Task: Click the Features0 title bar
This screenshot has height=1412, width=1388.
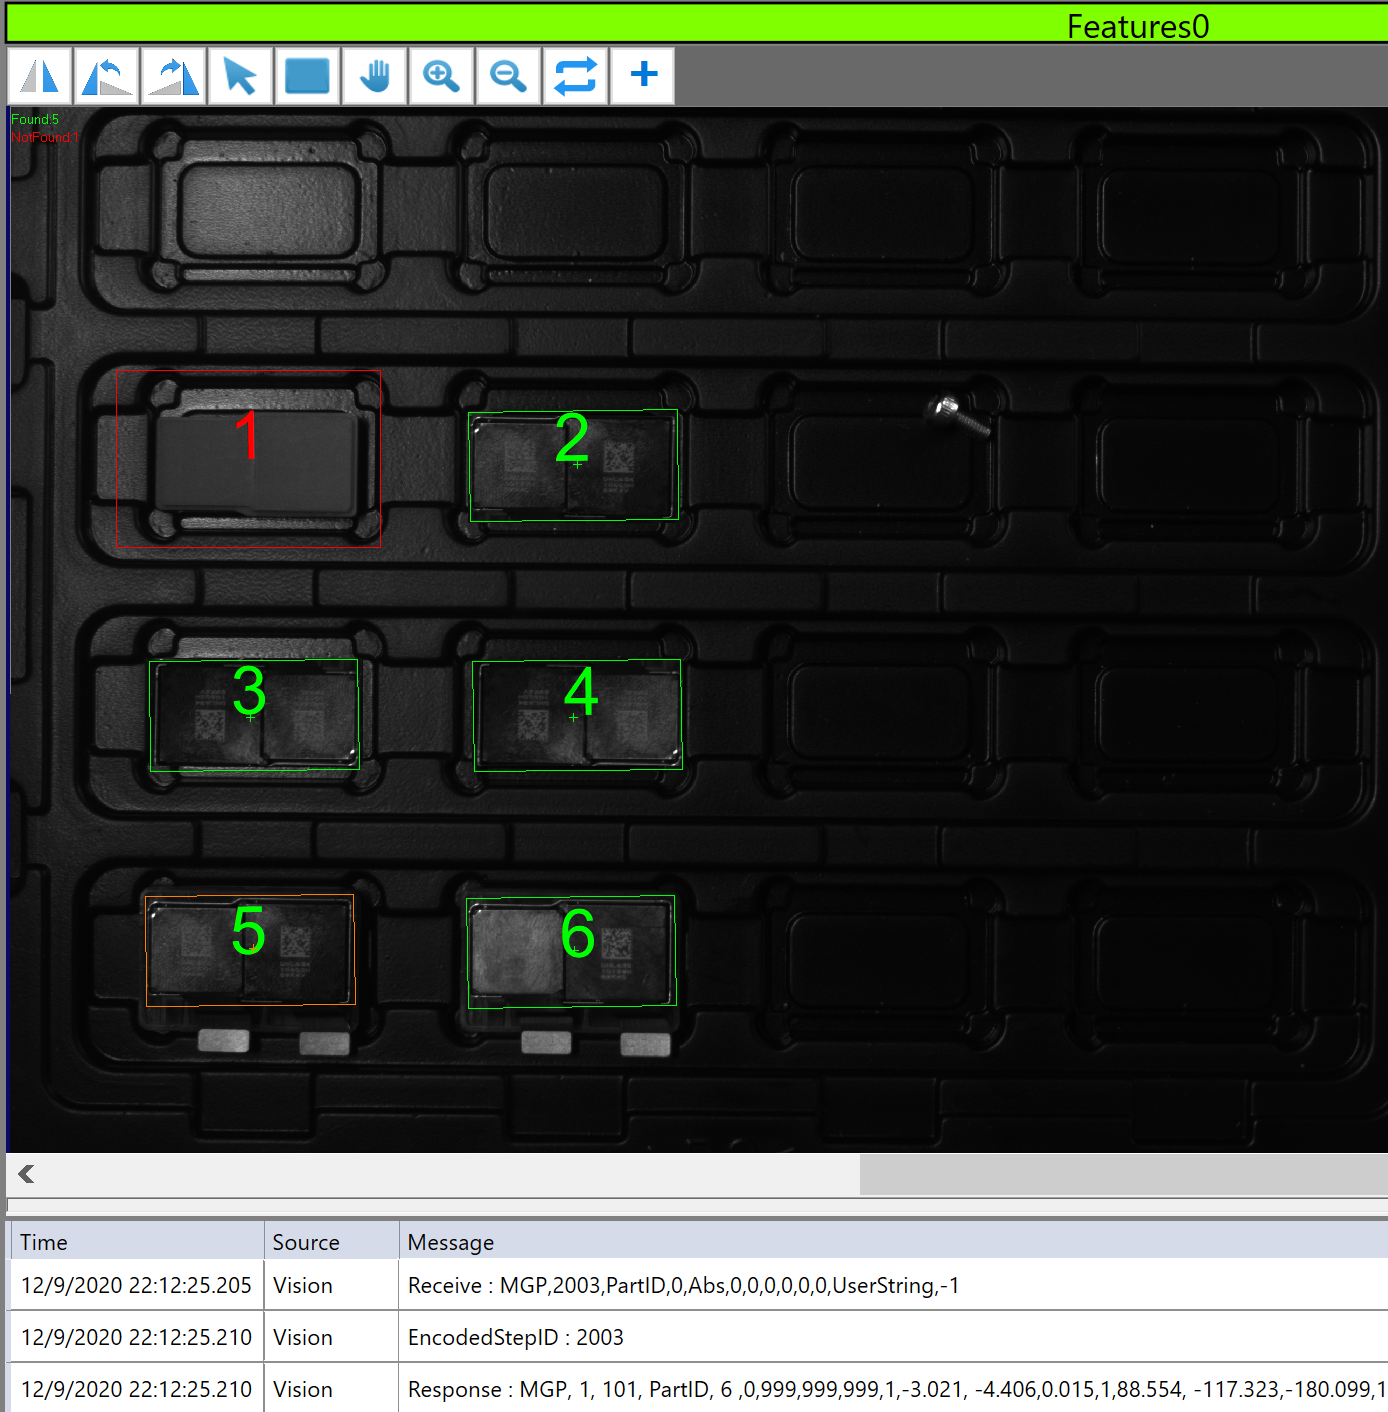Action: 1137,25
